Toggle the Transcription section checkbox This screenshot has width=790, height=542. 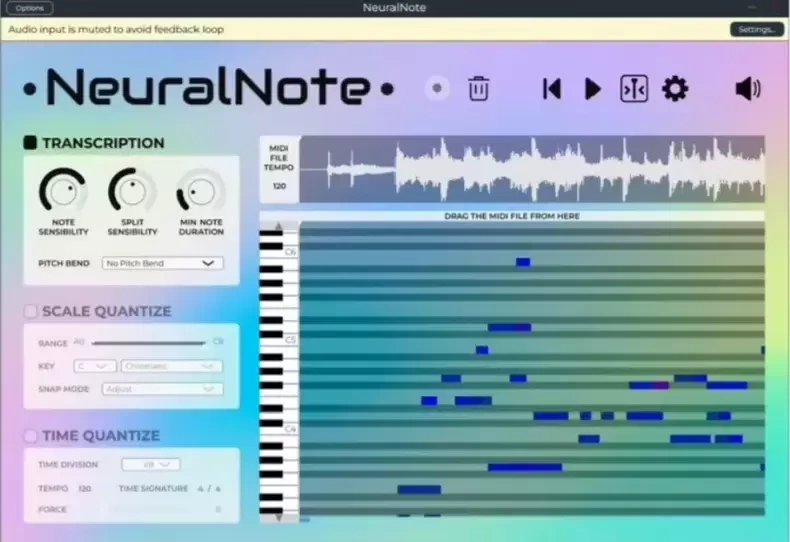[31, 143]
